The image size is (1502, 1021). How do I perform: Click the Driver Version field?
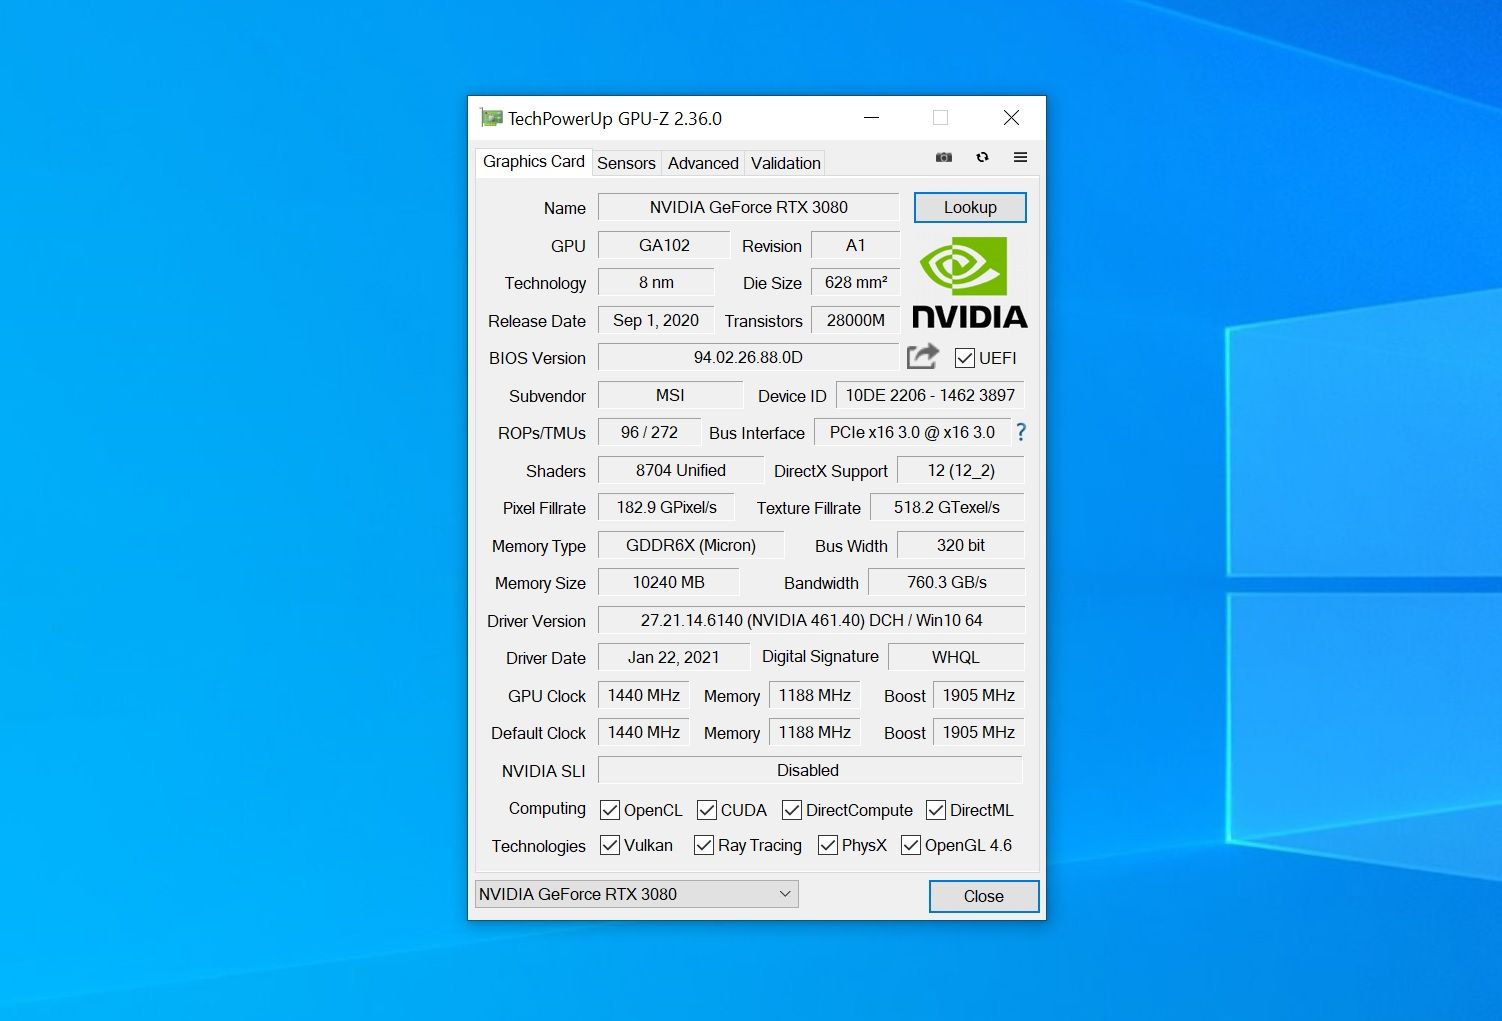point(811,620)
